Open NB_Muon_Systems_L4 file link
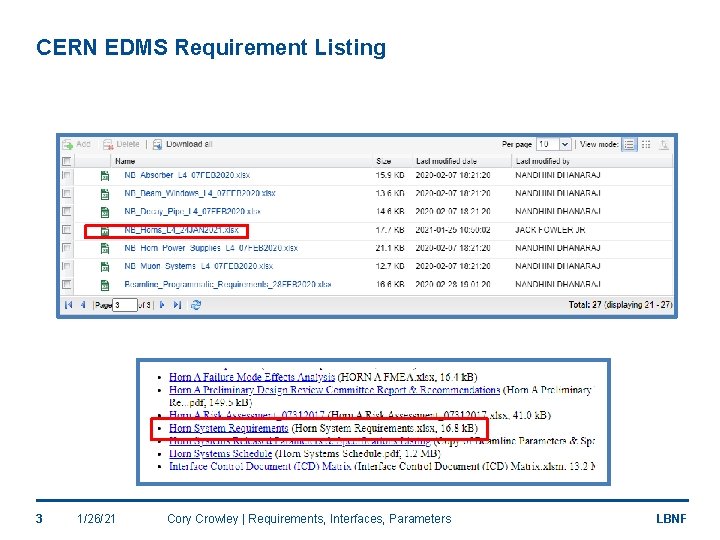This screenshot has width=720, height=540. [x=198, y=266]
